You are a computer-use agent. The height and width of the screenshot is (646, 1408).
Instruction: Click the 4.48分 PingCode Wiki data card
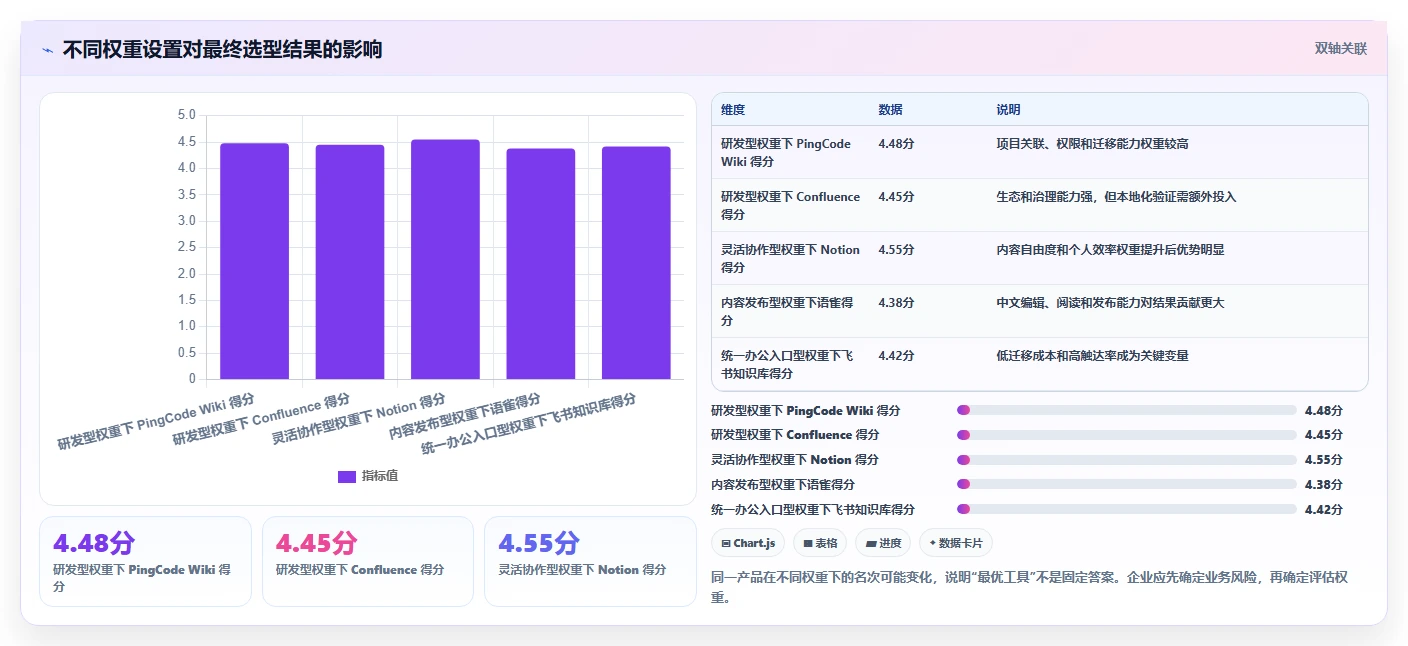145,561
